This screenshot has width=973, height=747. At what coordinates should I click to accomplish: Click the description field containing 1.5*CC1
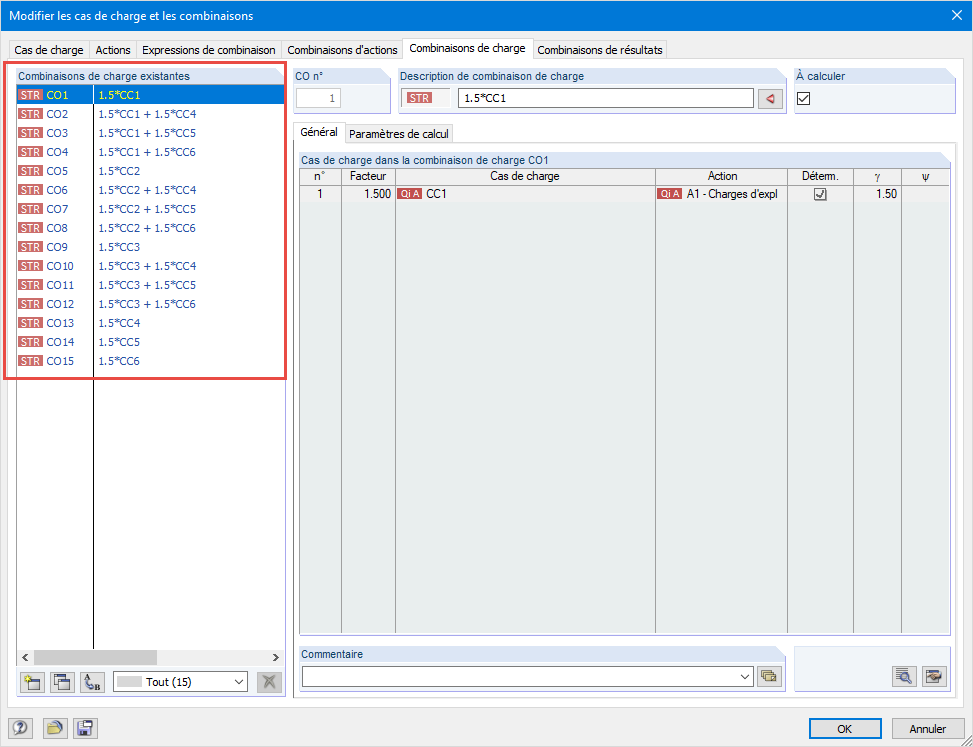[606, 98]
